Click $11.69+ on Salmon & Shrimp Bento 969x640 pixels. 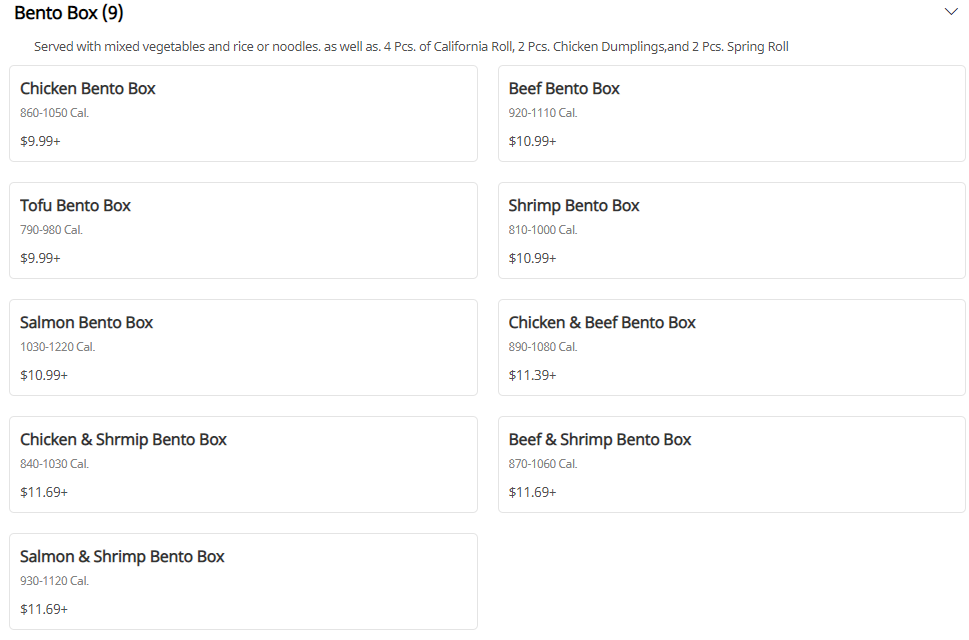tap(44, 609)
